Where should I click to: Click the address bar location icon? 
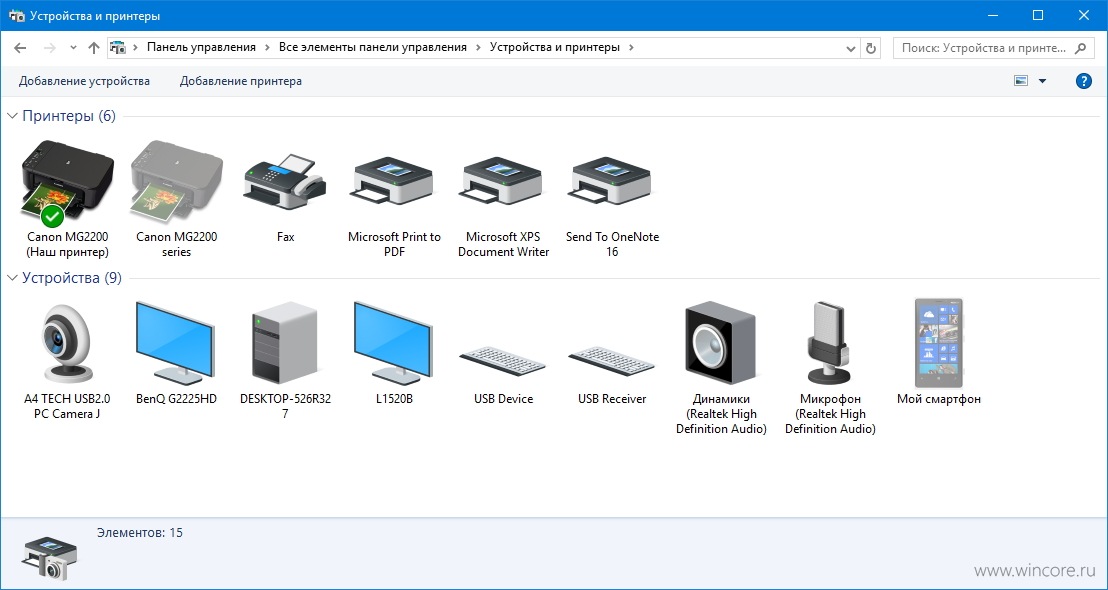click(117, 47)
